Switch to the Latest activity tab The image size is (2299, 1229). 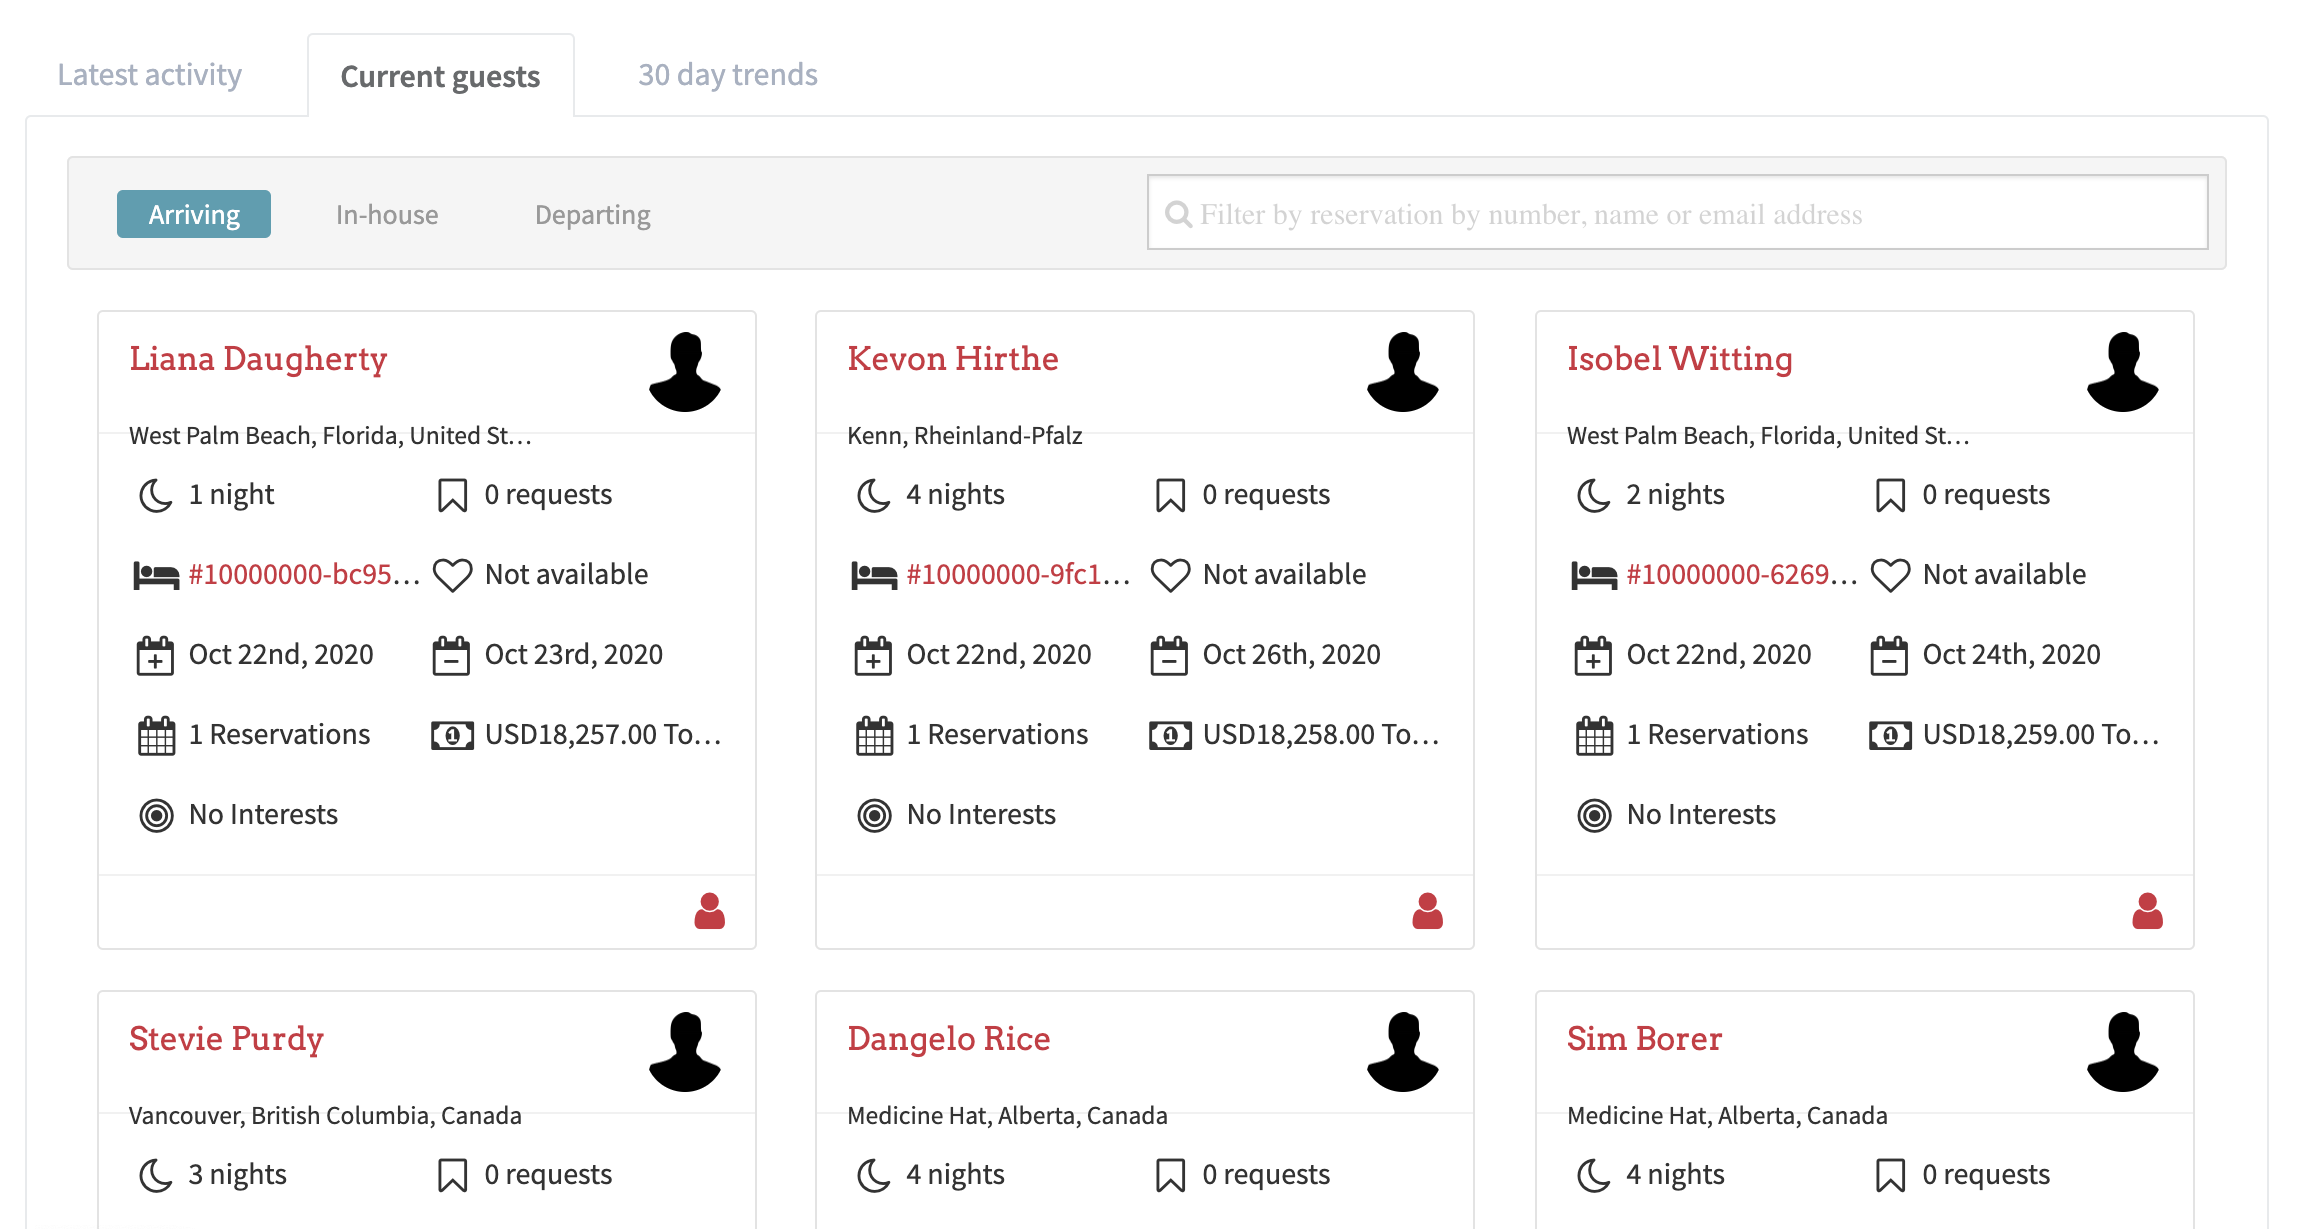[150, 75]
